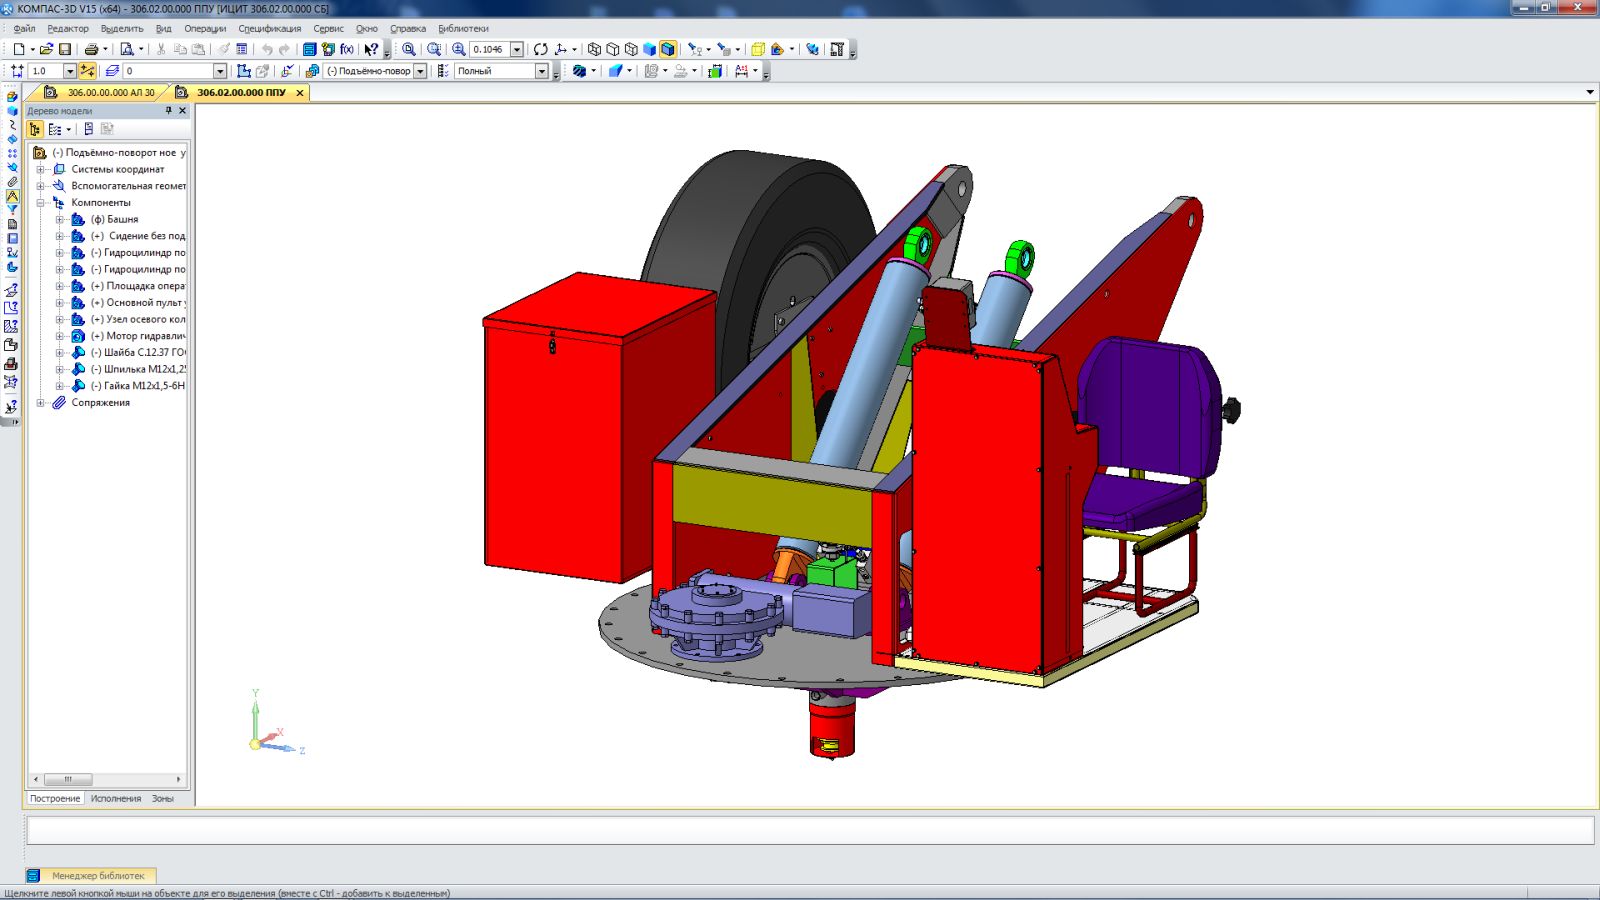Pin the Дерево модели panel
The height and width of the screenshot is (900, 1600).
pyautogui.click(x=168, y=111)
